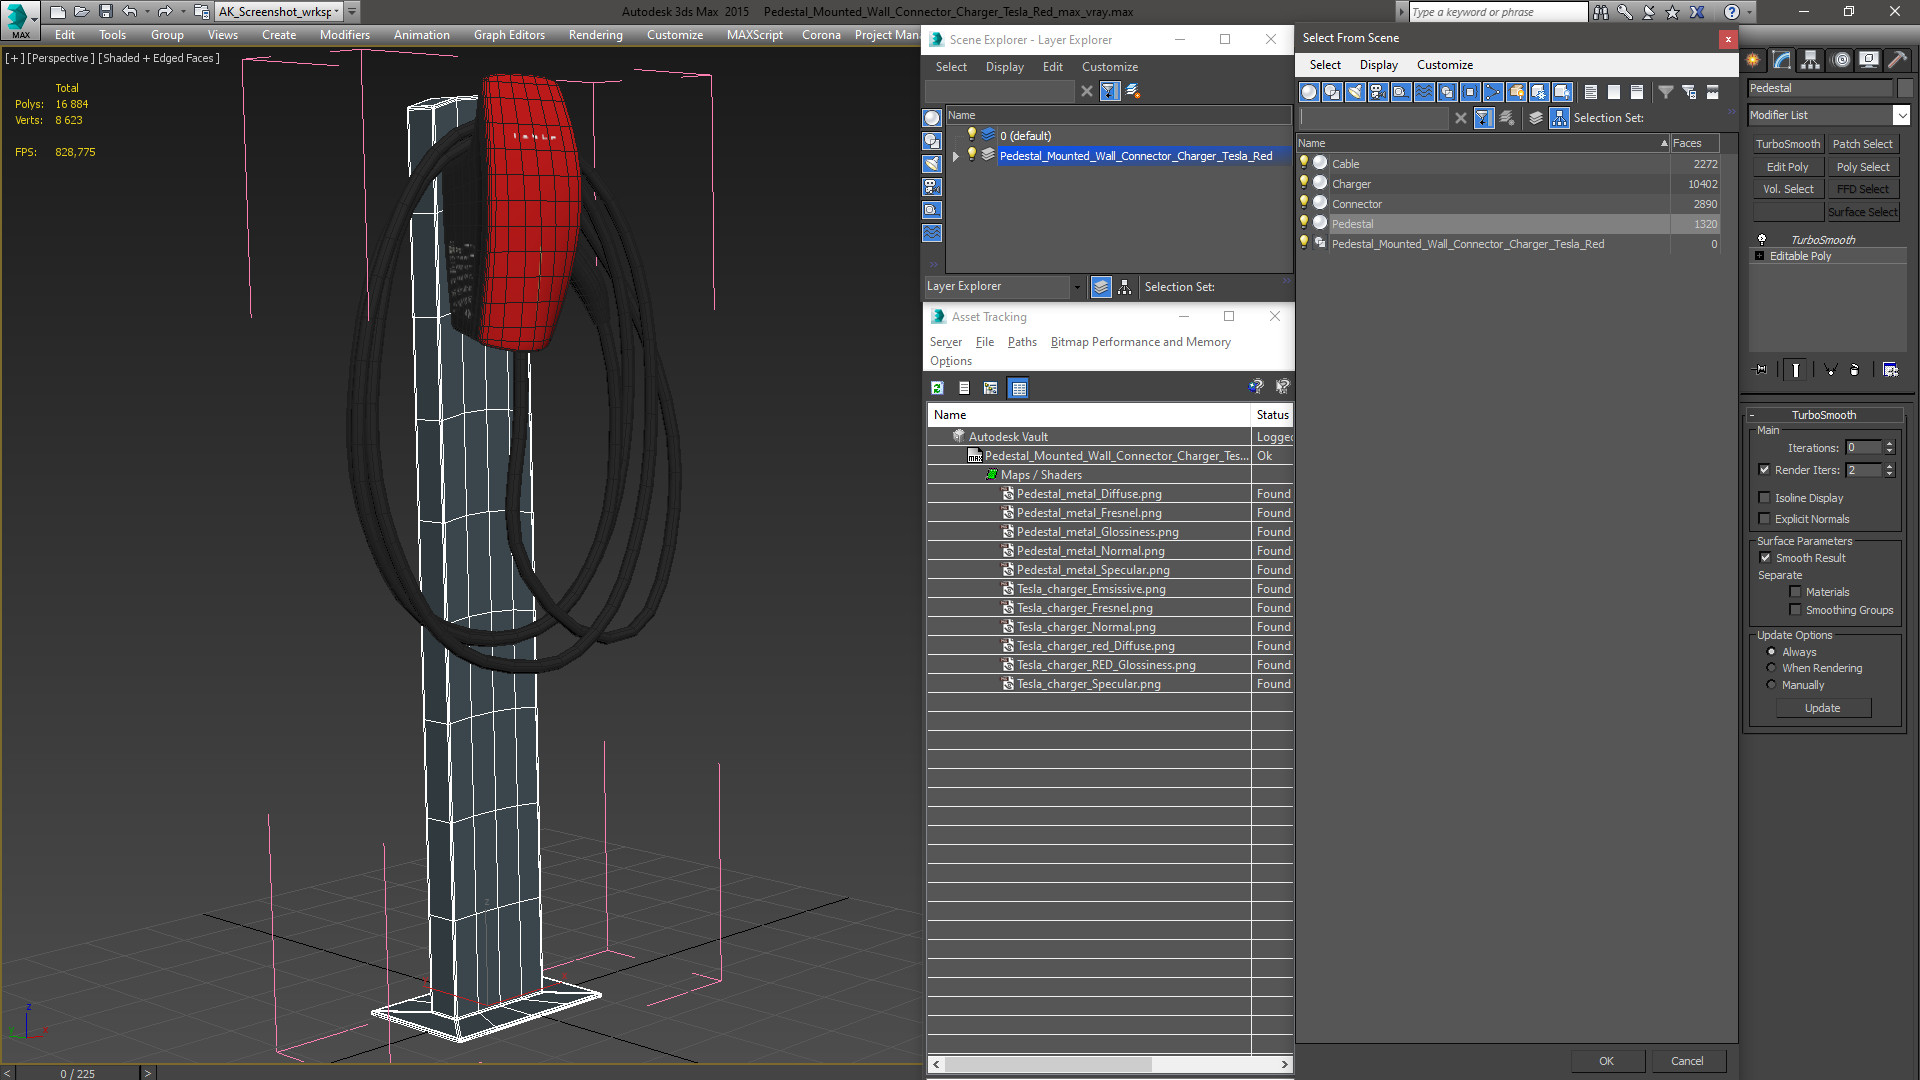Toggle Display Space Warps filter in Select From Scene
Screen dimensions: 1920x1080
click(1424, 92)
